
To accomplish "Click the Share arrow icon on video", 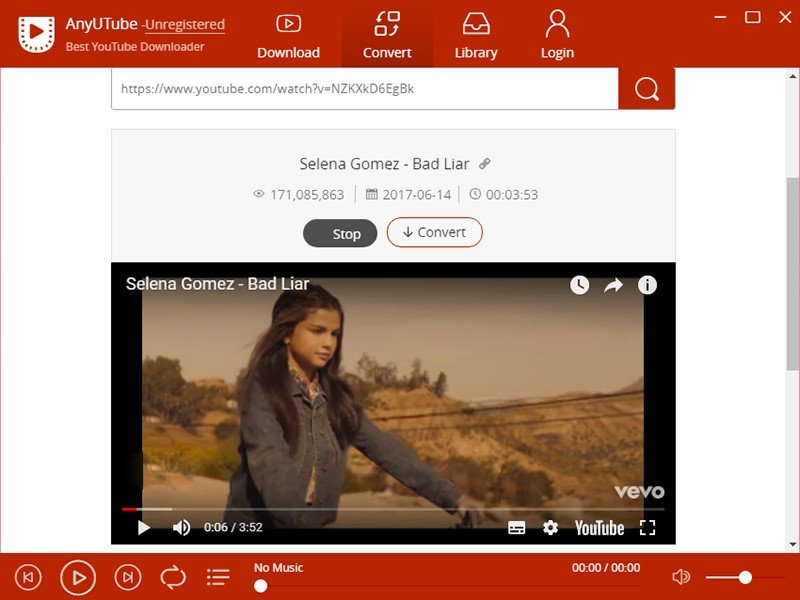I will 613,285.
